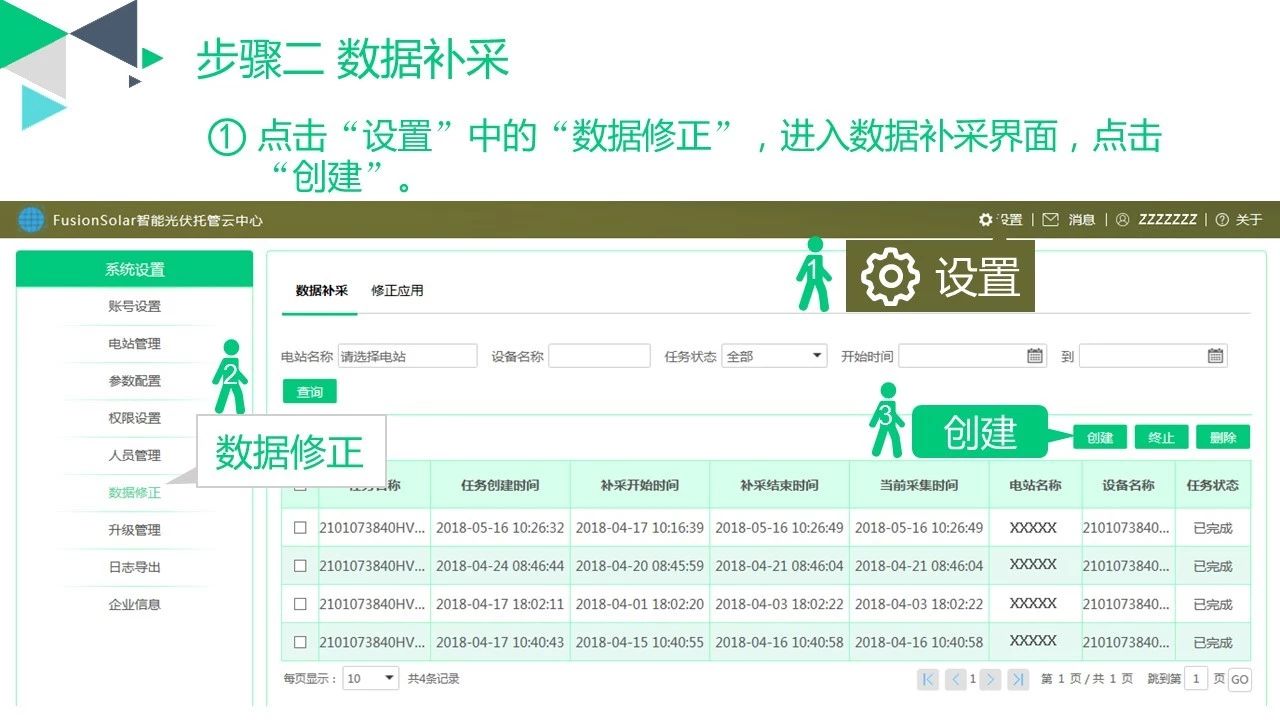This screenshot has width=1280, height=720.
Task: Click the last-page navigation arrow
Action: [1018, 679]
